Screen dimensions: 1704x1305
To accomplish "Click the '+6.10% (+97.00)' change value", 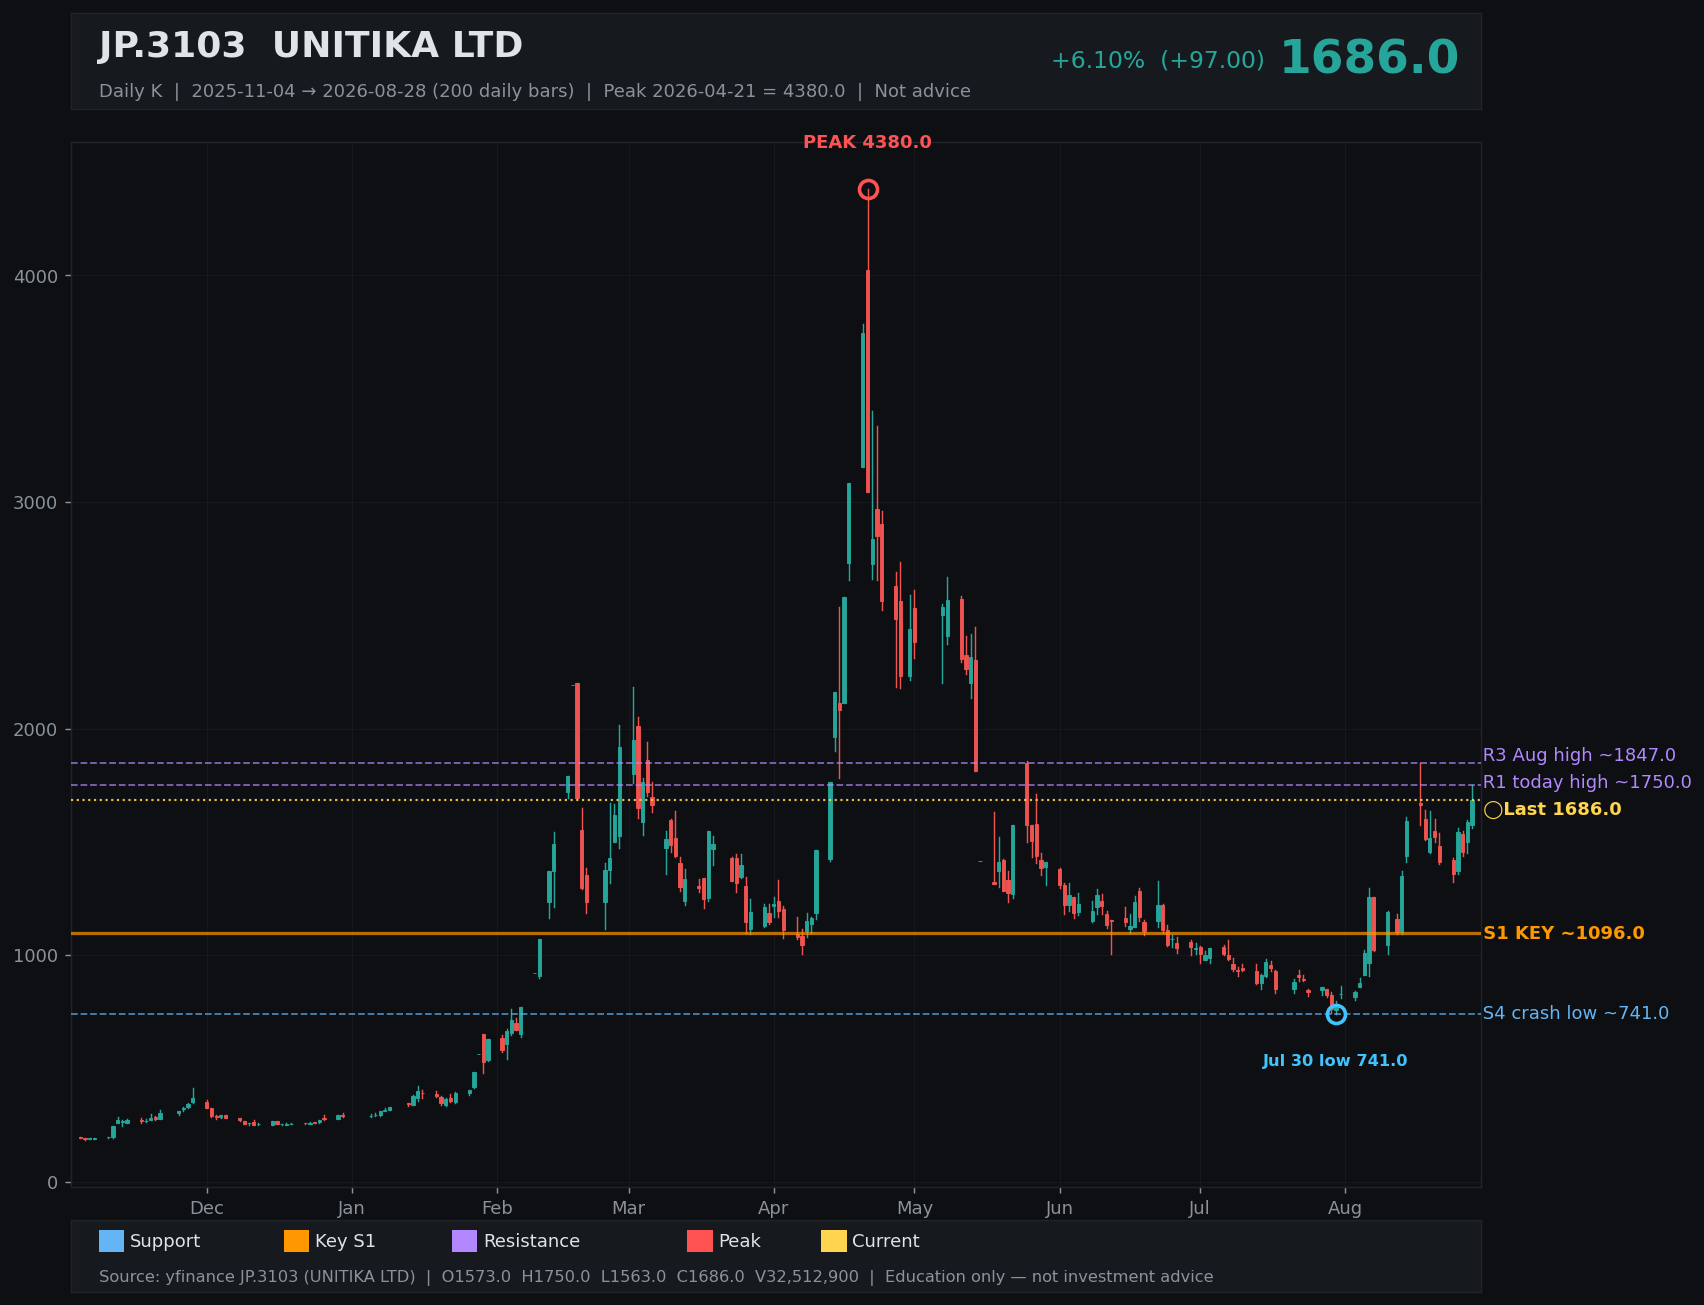I will point(1157,61).
